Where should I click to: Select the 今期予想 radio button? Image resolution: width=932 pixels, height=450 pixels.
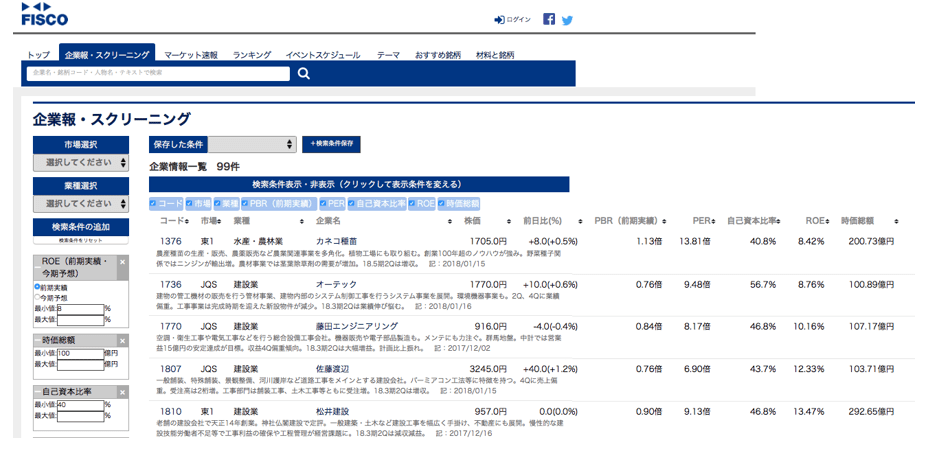coord(37,297)
